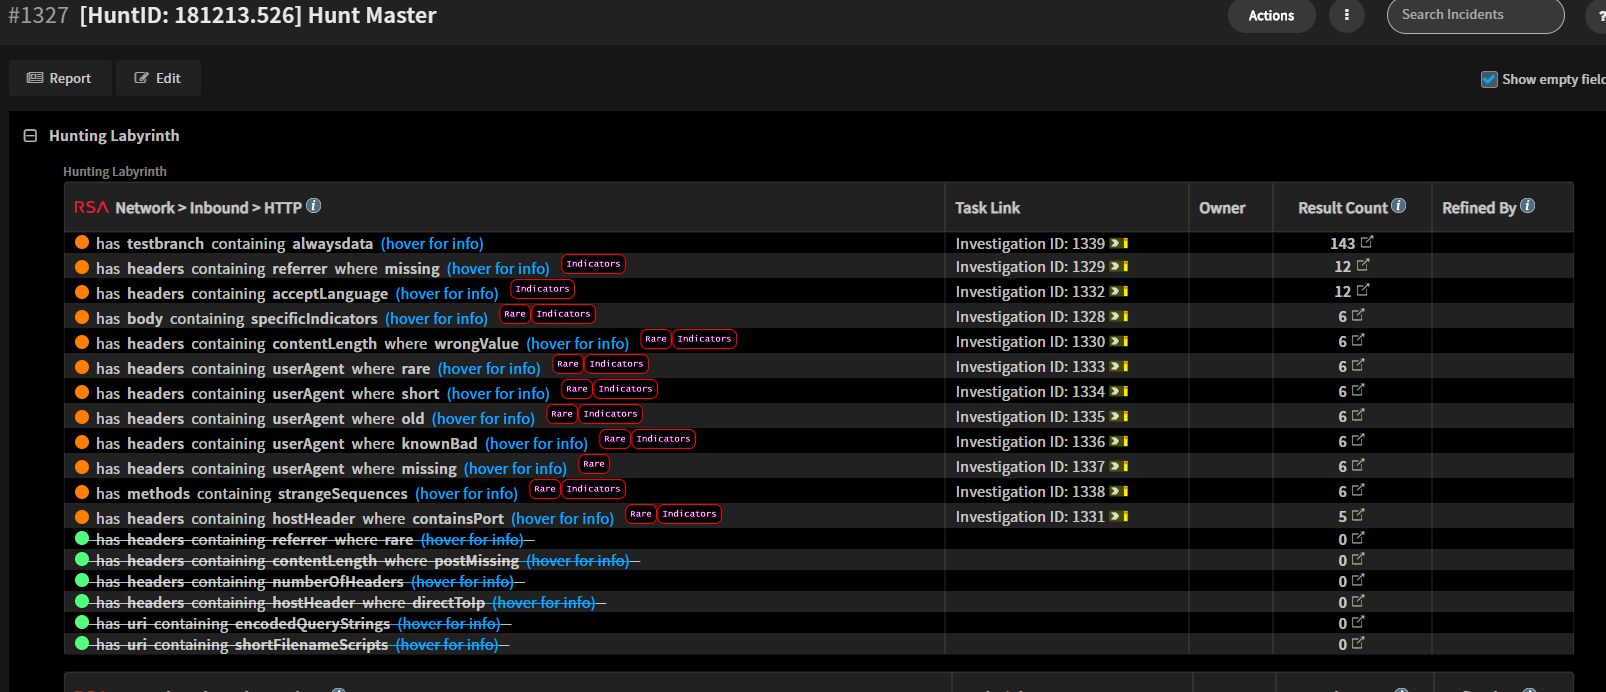This screenshot has height=692, width=1606.
Task: Open external link icon beside result count 143
Action: point(1367,242)
